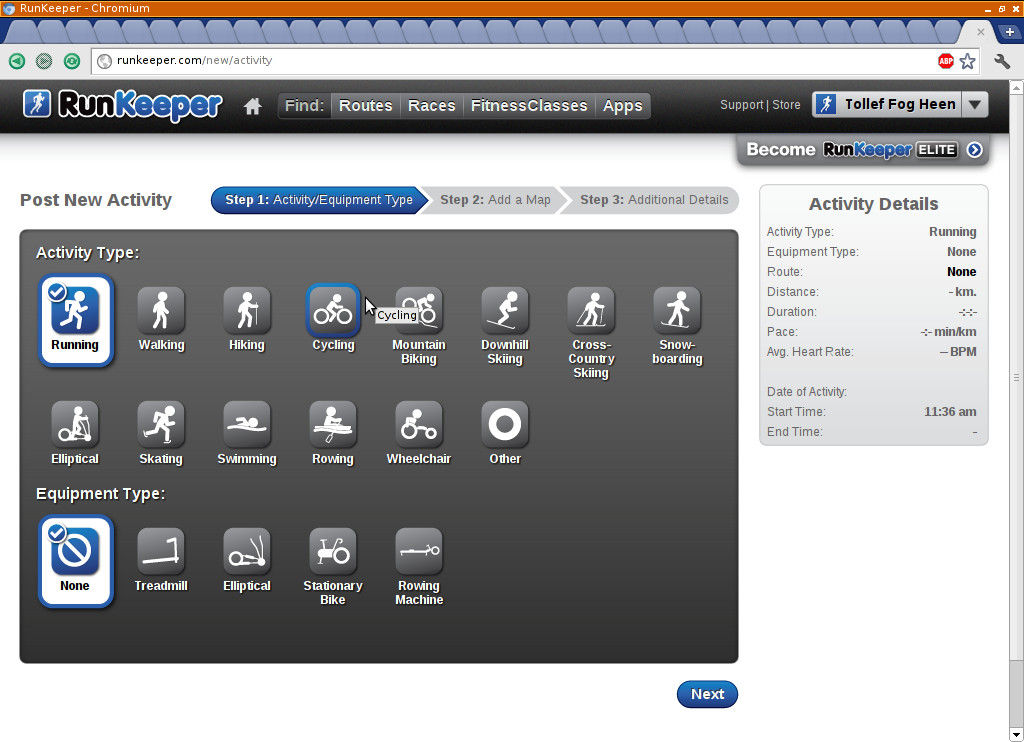This screenshot has width=1024, height=742.
Task: Close the current browser tab
Action: 980,32
